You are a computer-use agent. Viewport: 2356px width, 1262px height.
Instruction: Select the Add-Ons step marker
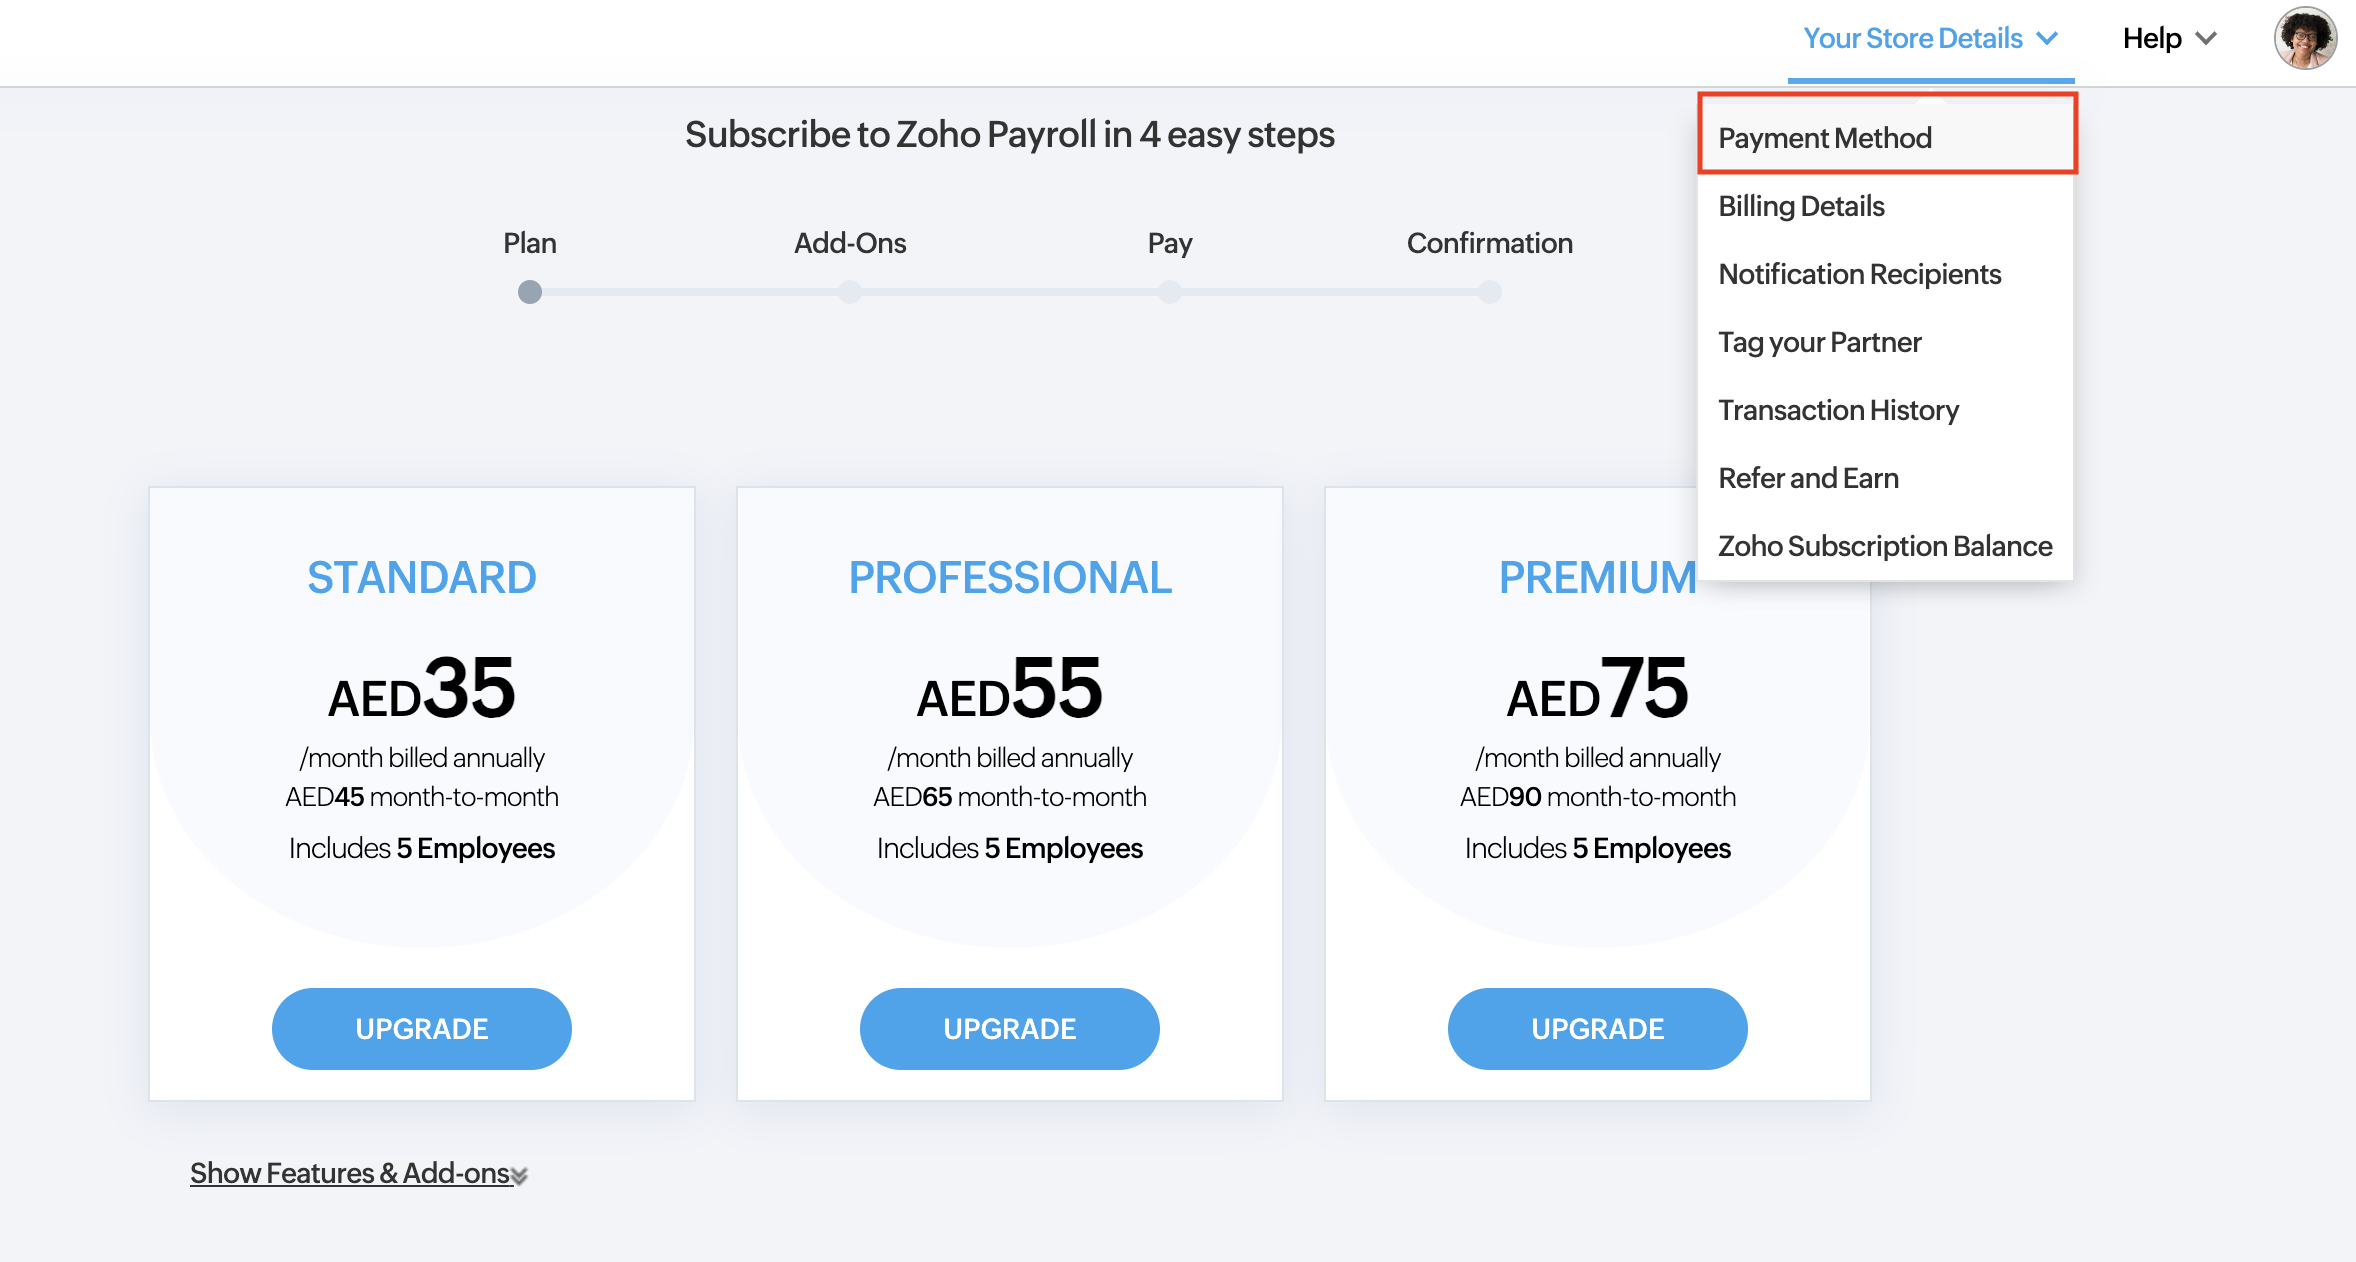click(x=850, y=292)
